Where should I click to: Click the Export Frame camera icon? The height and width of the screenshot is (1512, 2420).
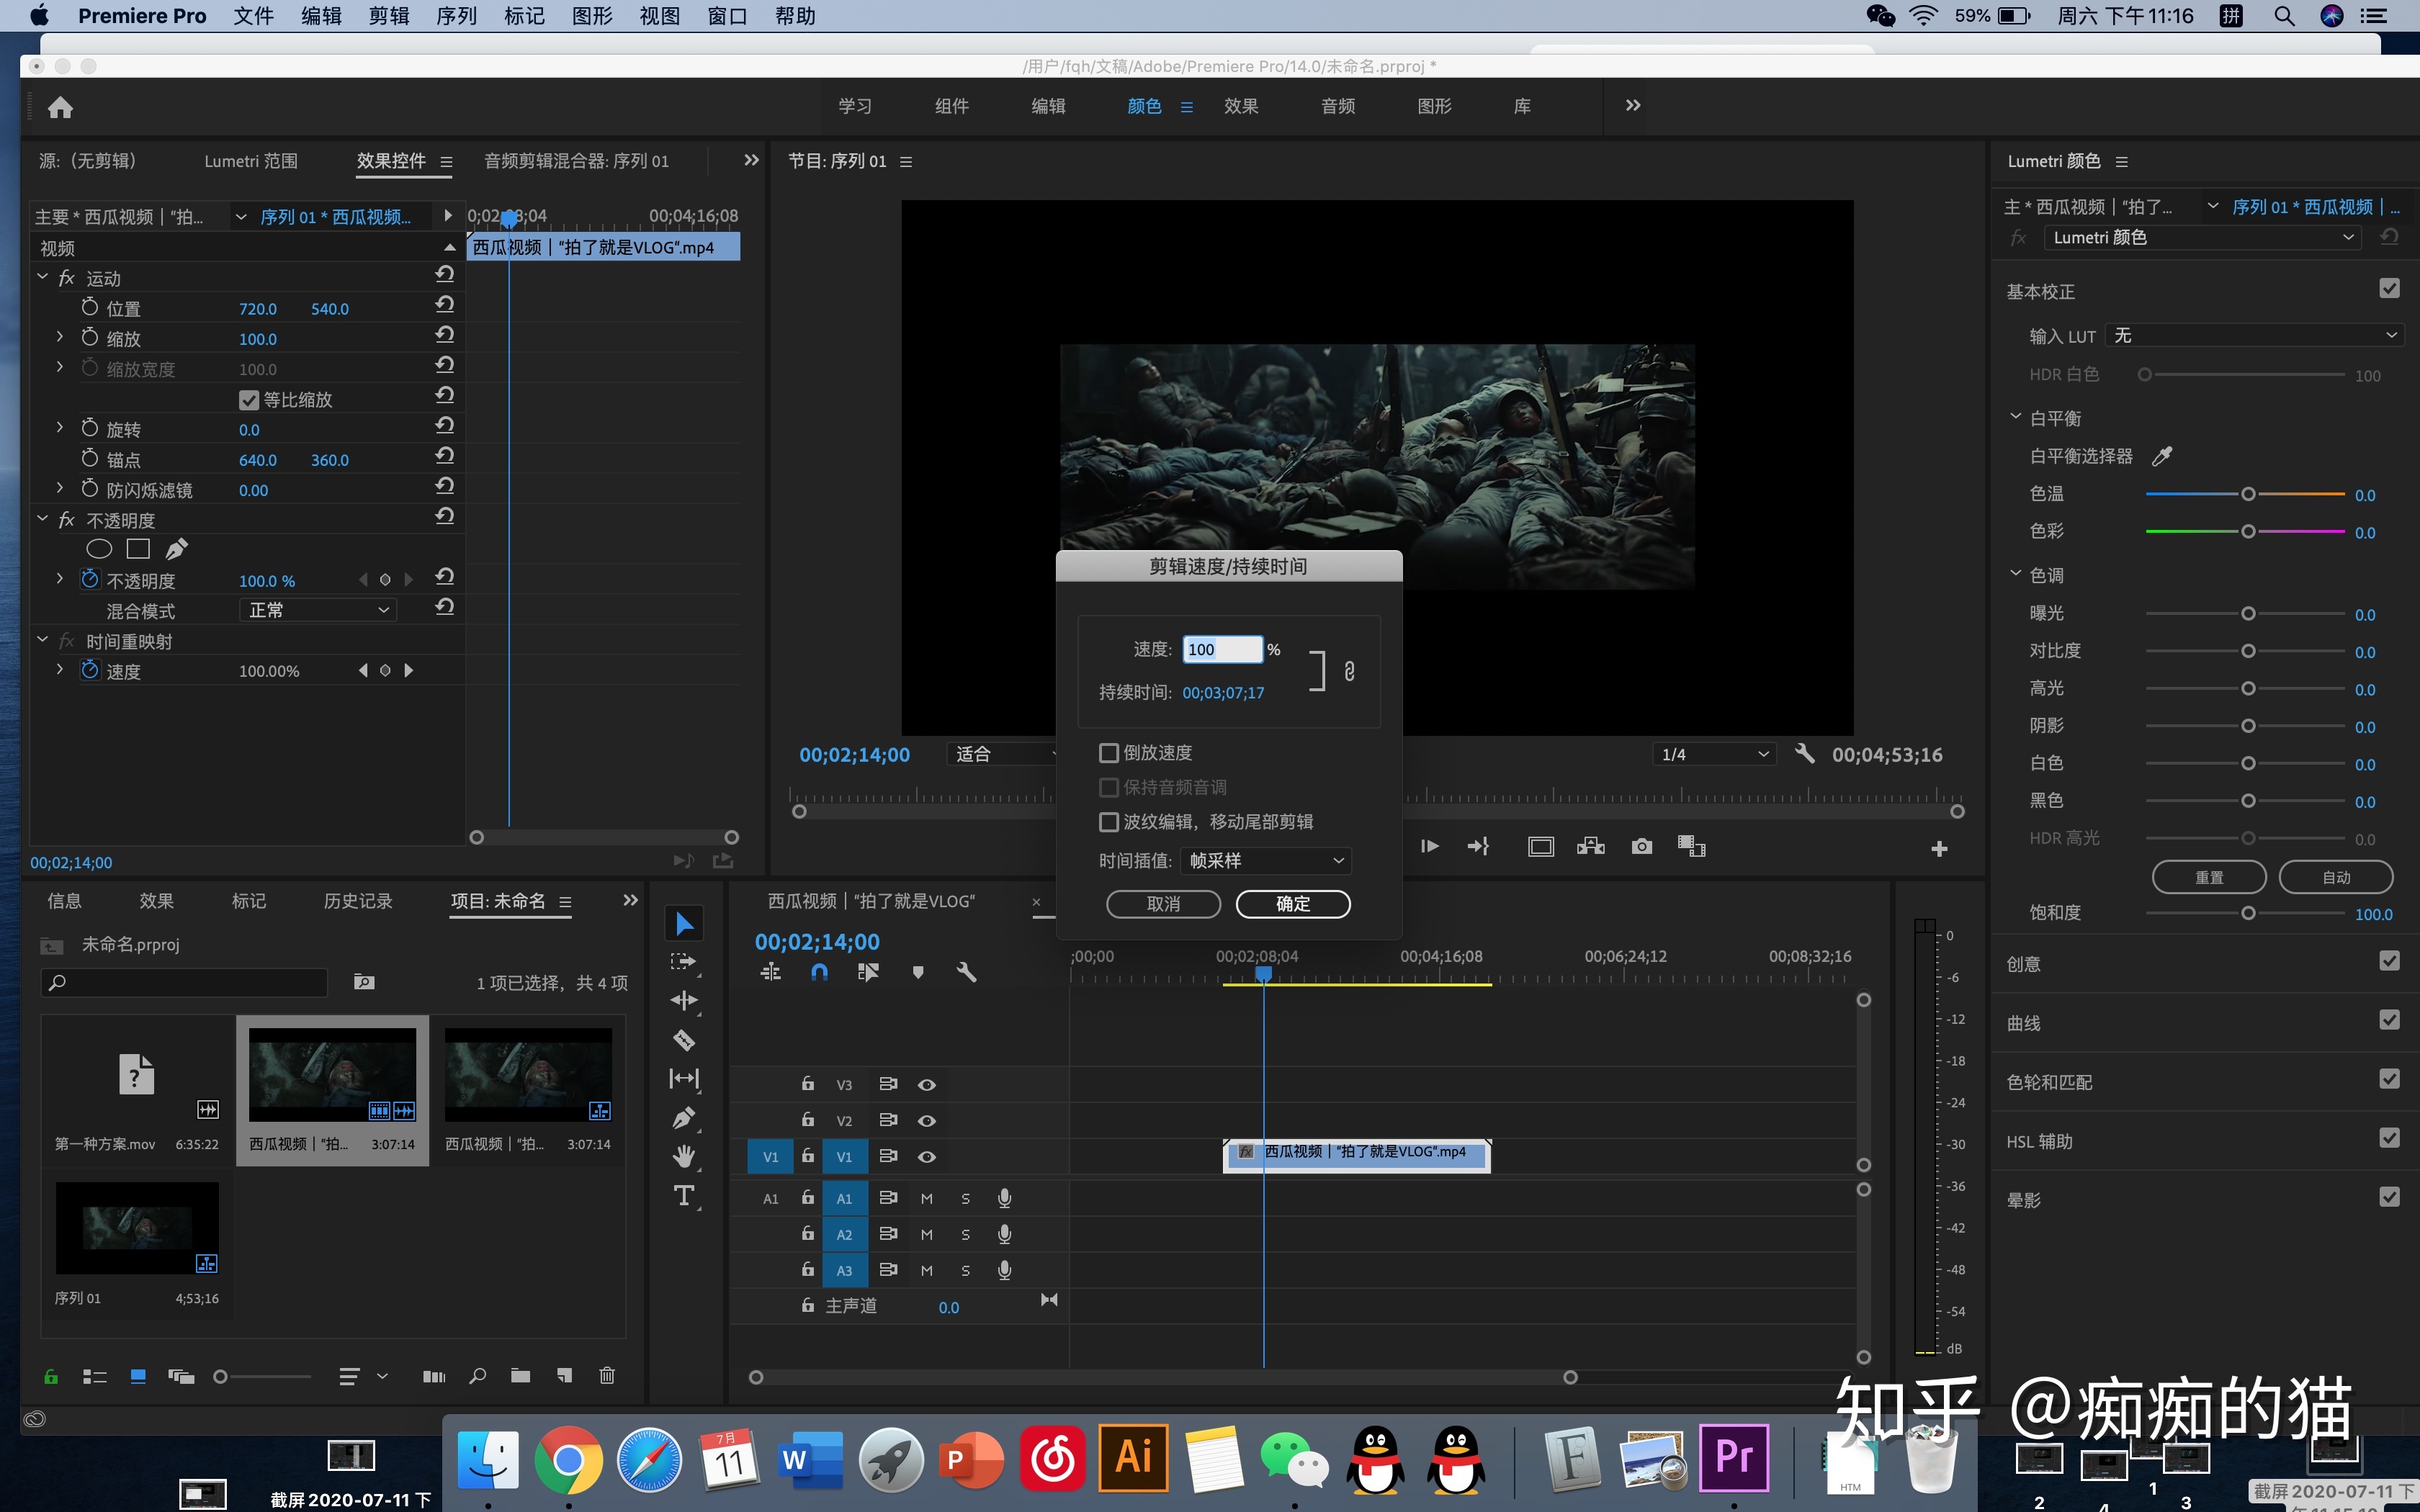coord(1641,847)
